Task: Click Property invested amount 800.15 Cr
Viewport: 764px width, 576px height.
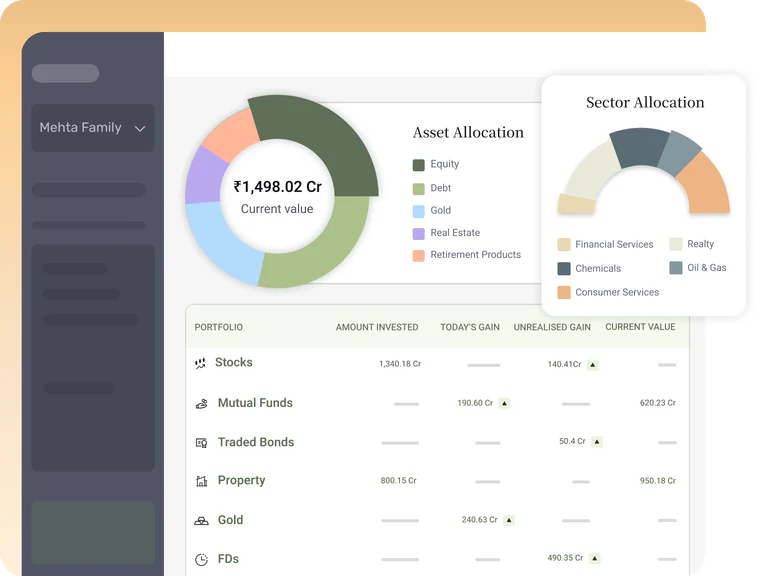Action: (399, 480)
